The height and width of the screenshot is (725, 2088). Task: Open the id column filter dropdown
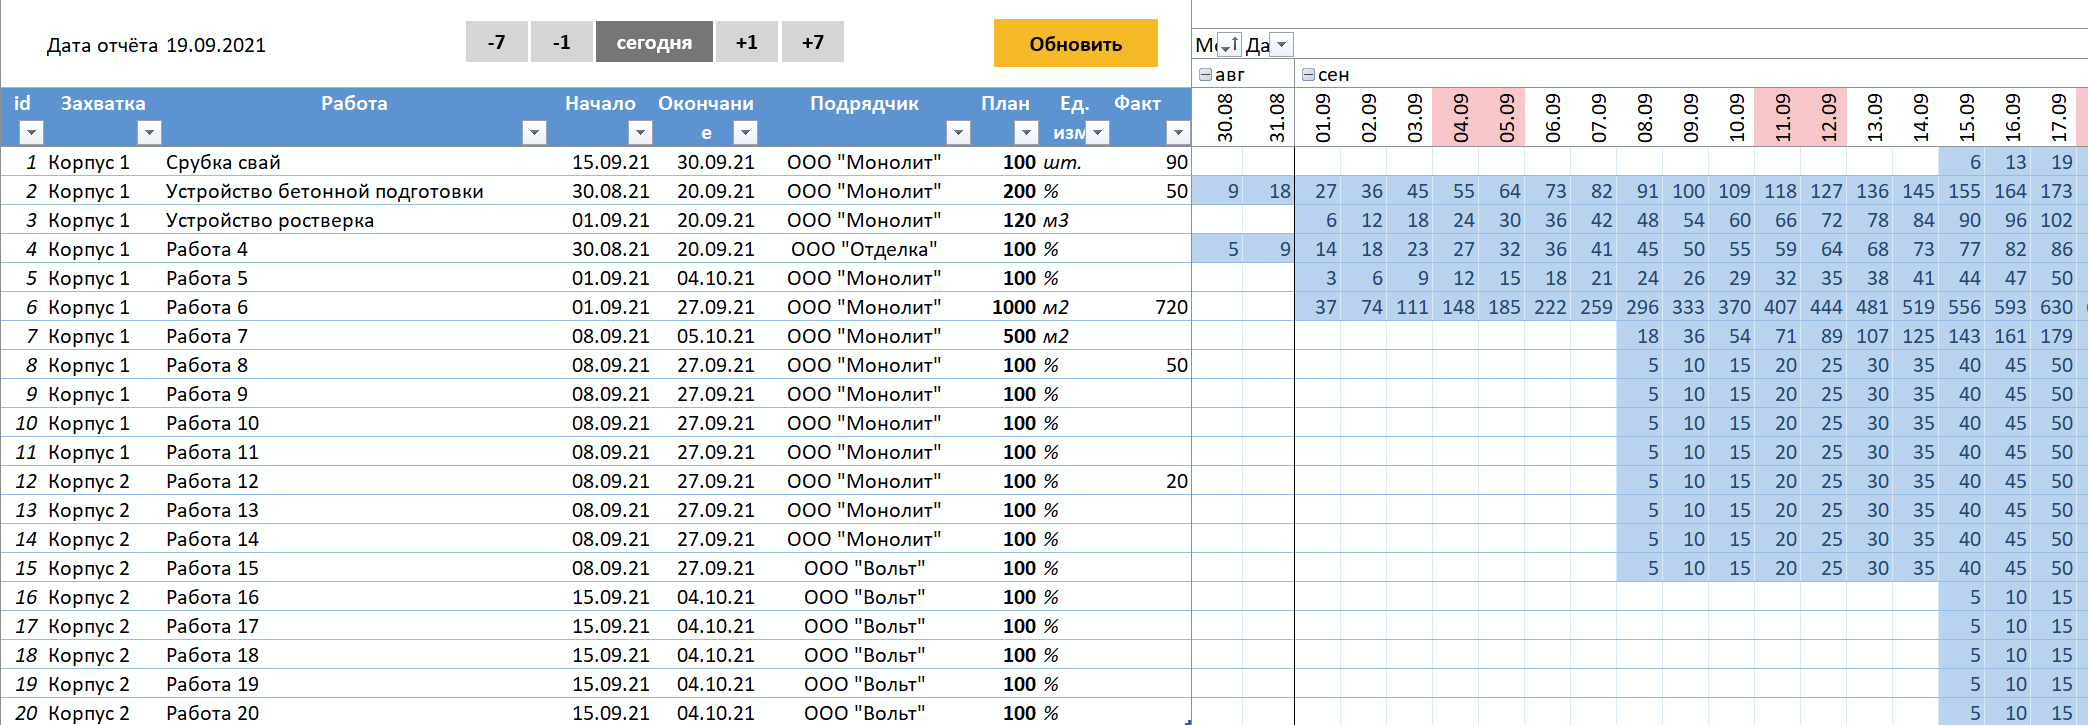[31, 132]
